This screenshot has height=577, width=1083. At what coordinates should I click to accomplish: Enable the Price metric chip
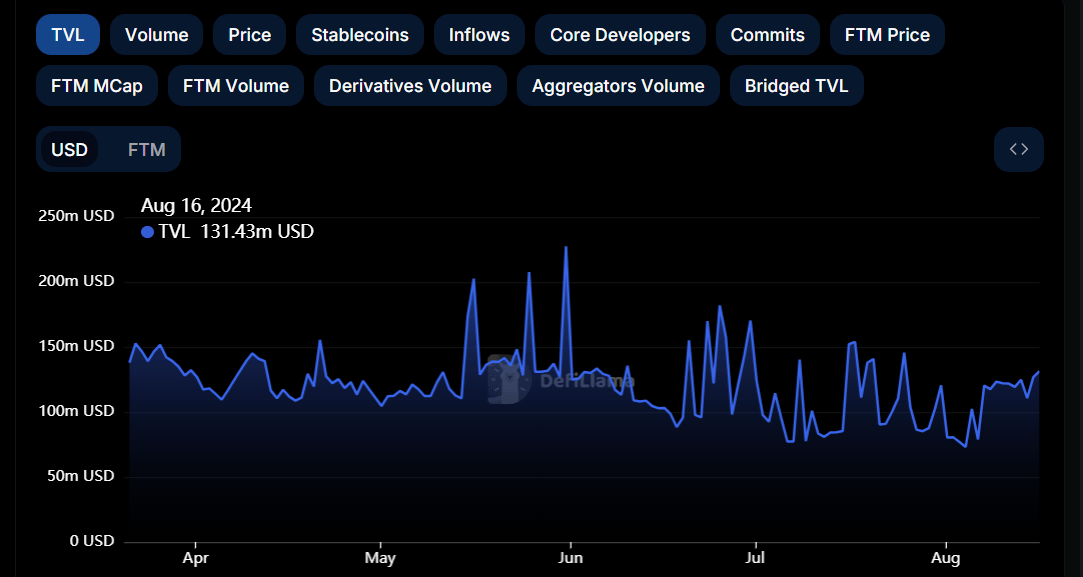click(249, 35)
